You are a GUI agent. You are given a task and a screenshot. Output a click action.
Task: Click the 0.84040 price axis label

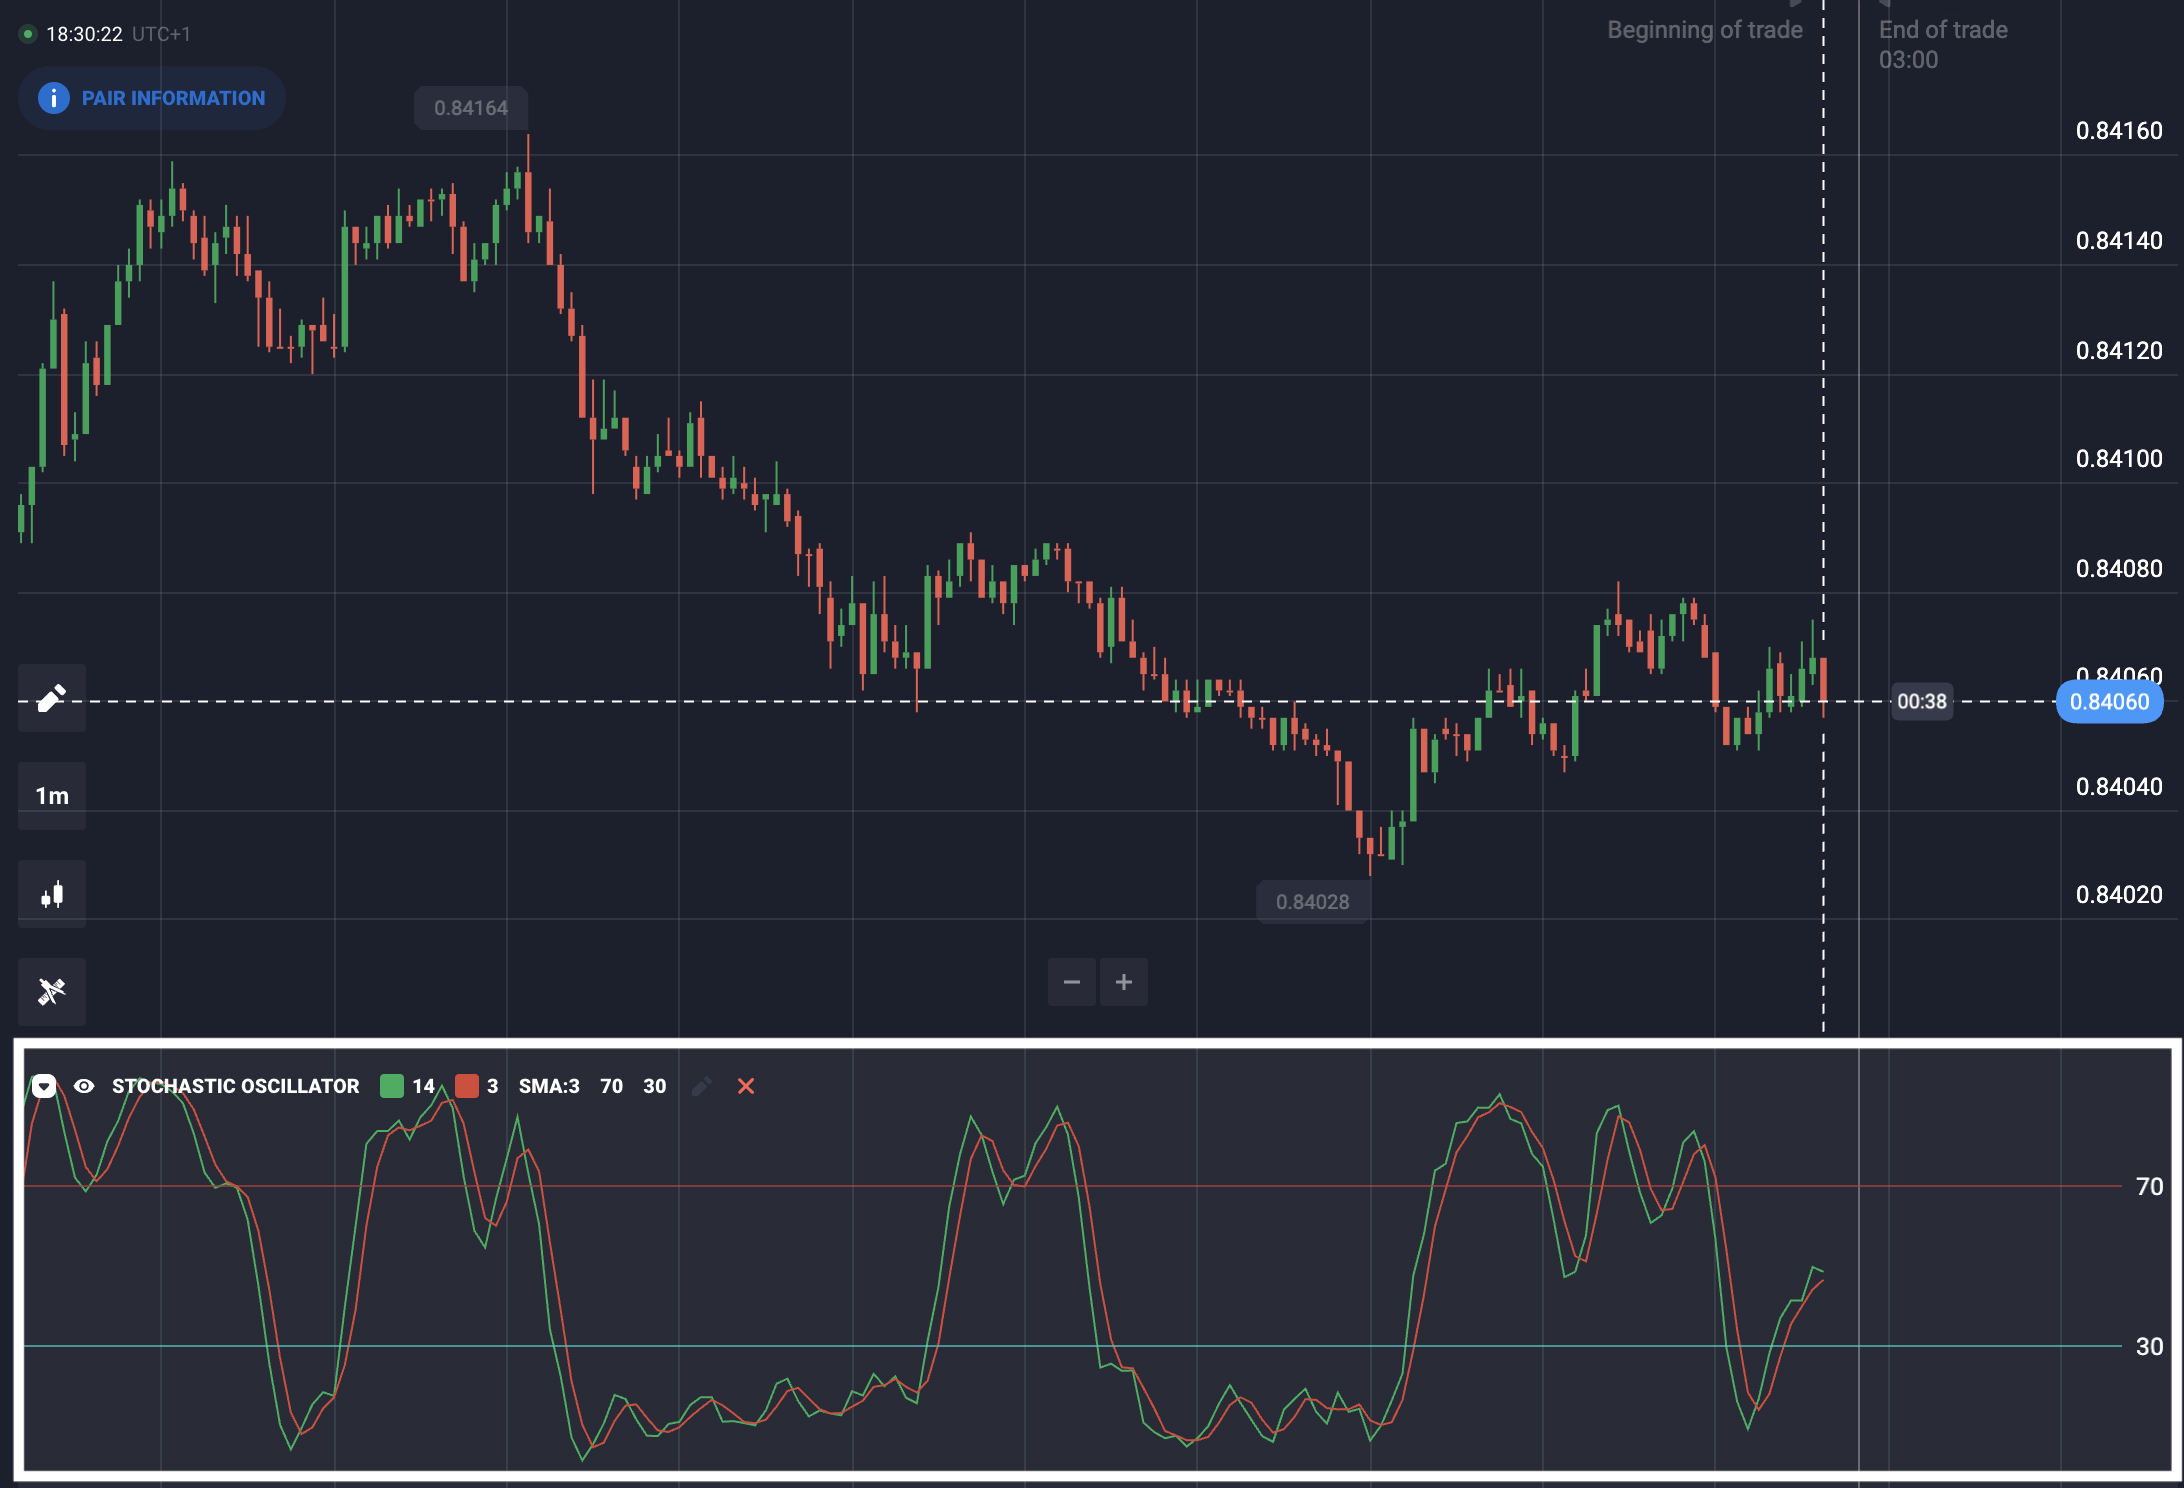(x=2119, y=787)
